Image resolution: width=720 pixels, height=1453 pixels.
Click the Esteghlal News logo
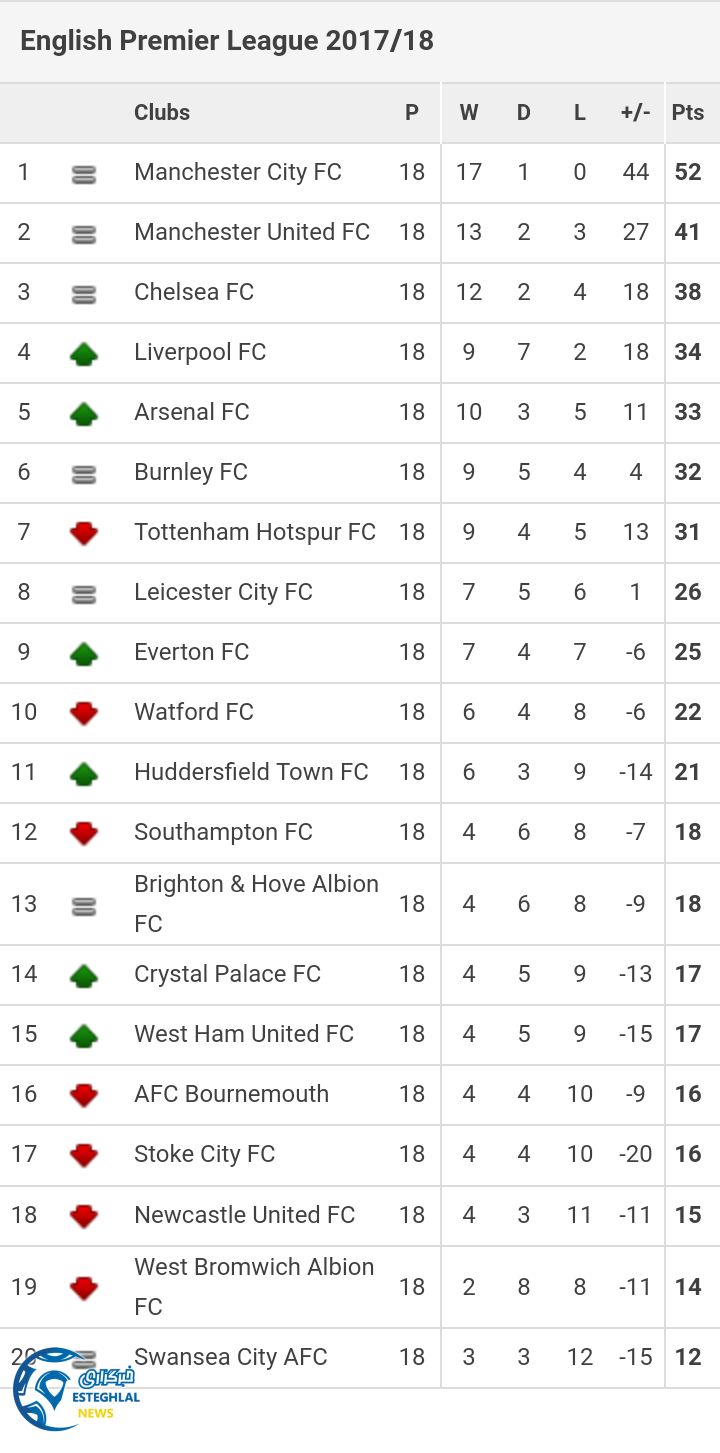[x=75, y=1390]
